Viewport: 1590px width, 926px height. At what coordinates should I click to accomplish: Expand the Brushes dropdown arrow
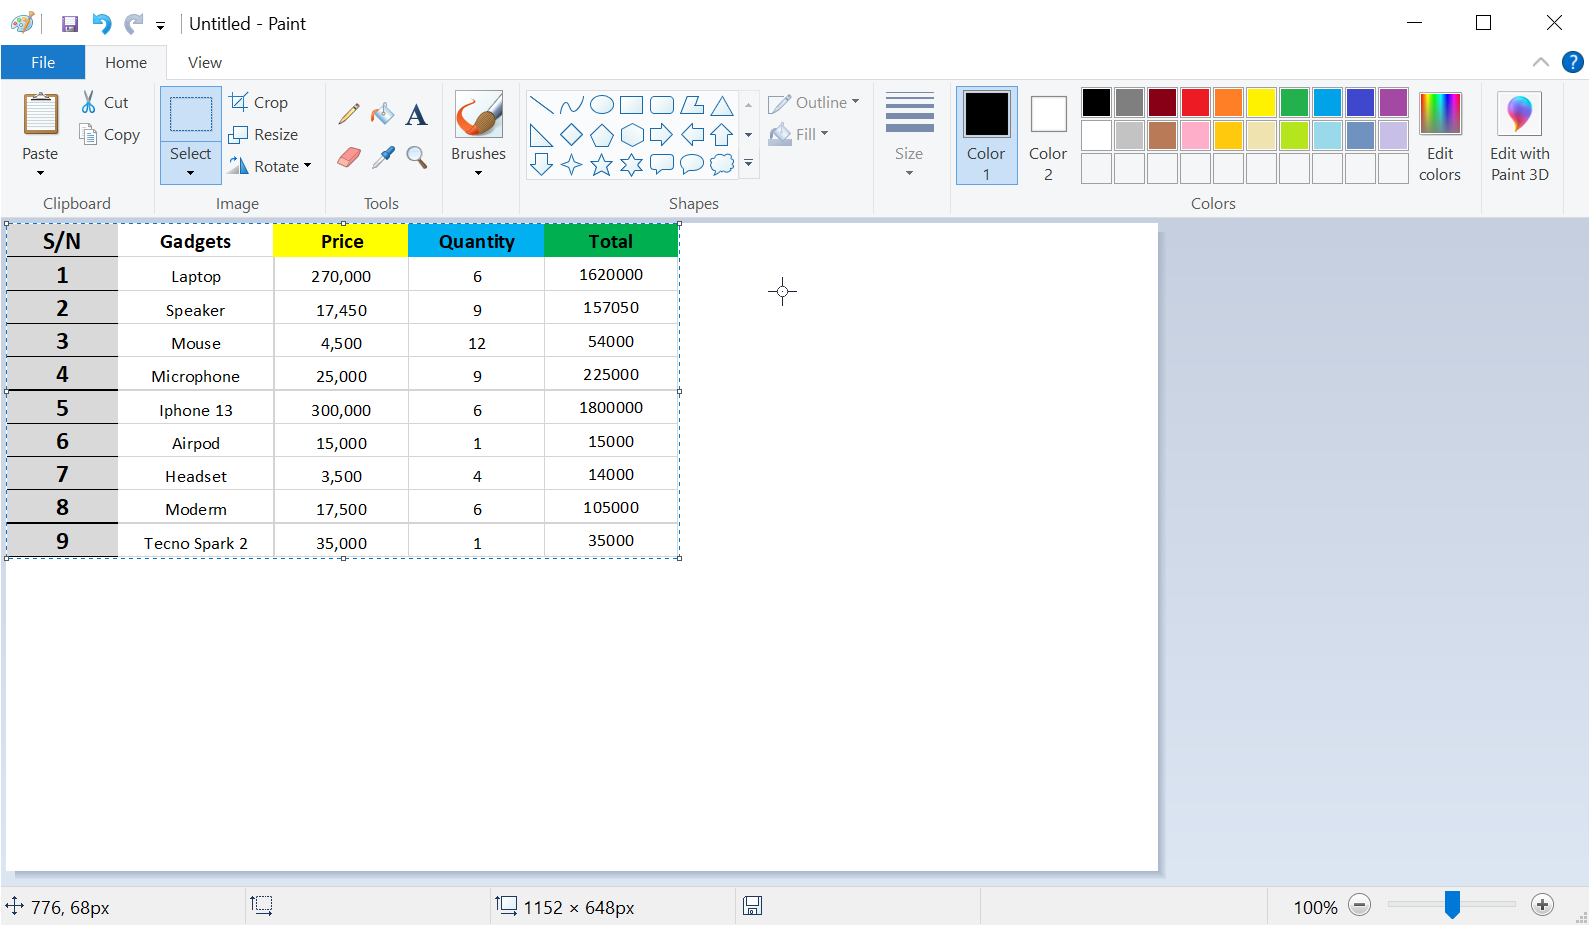pyautogui.click(x=478, y=173)
